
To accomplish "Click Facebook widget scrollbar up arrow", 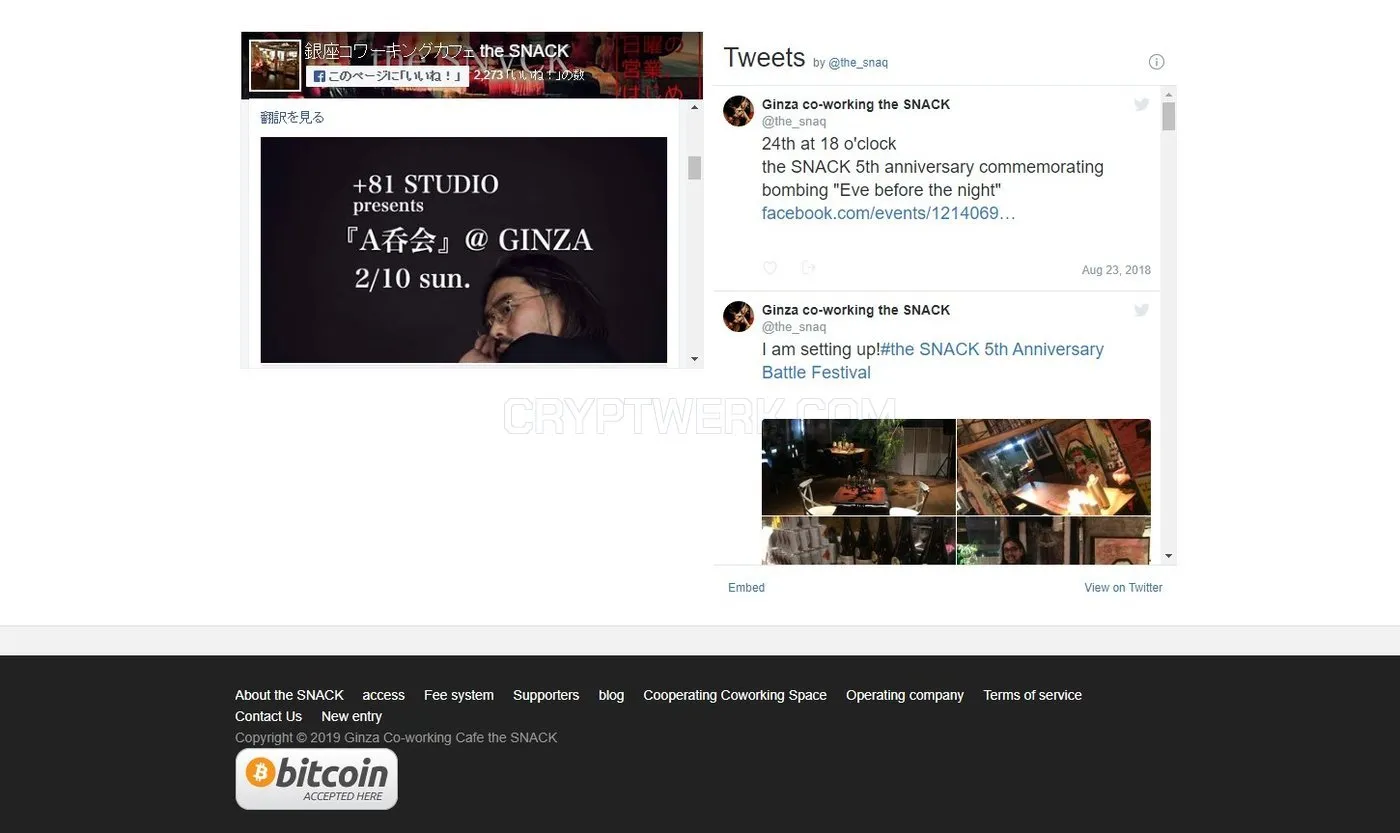I will pyautogui.click(x=695, y=106).
